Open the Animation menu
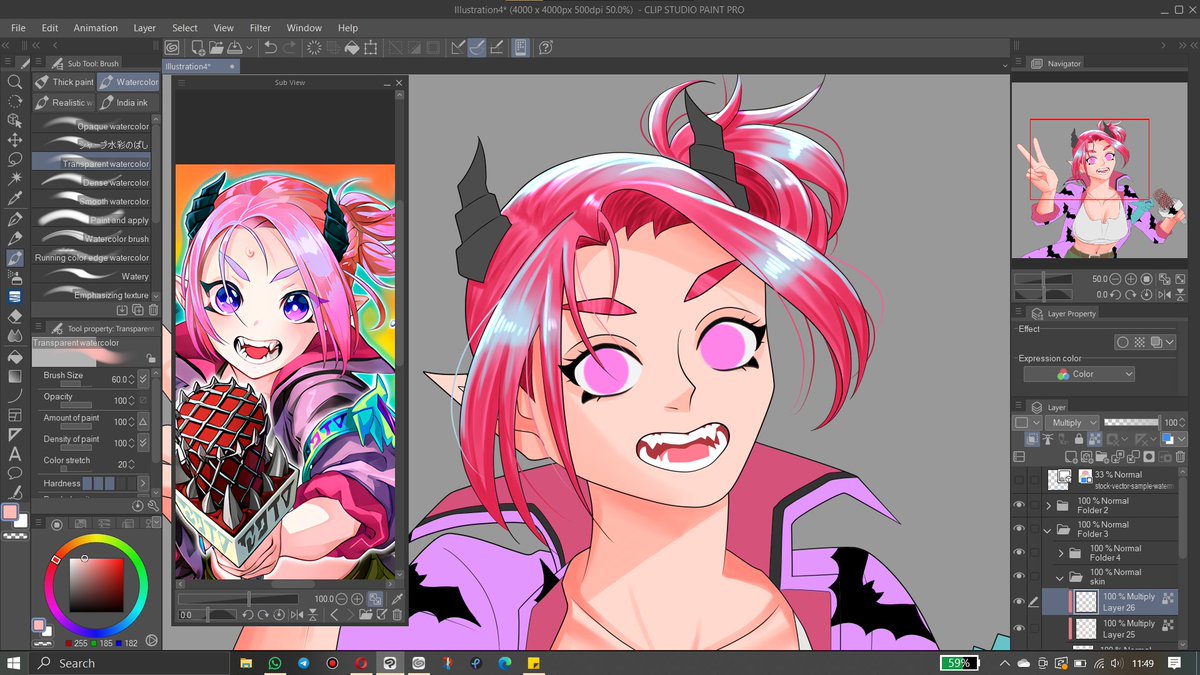The image size is (1200, 675). [x=95, y=28]
